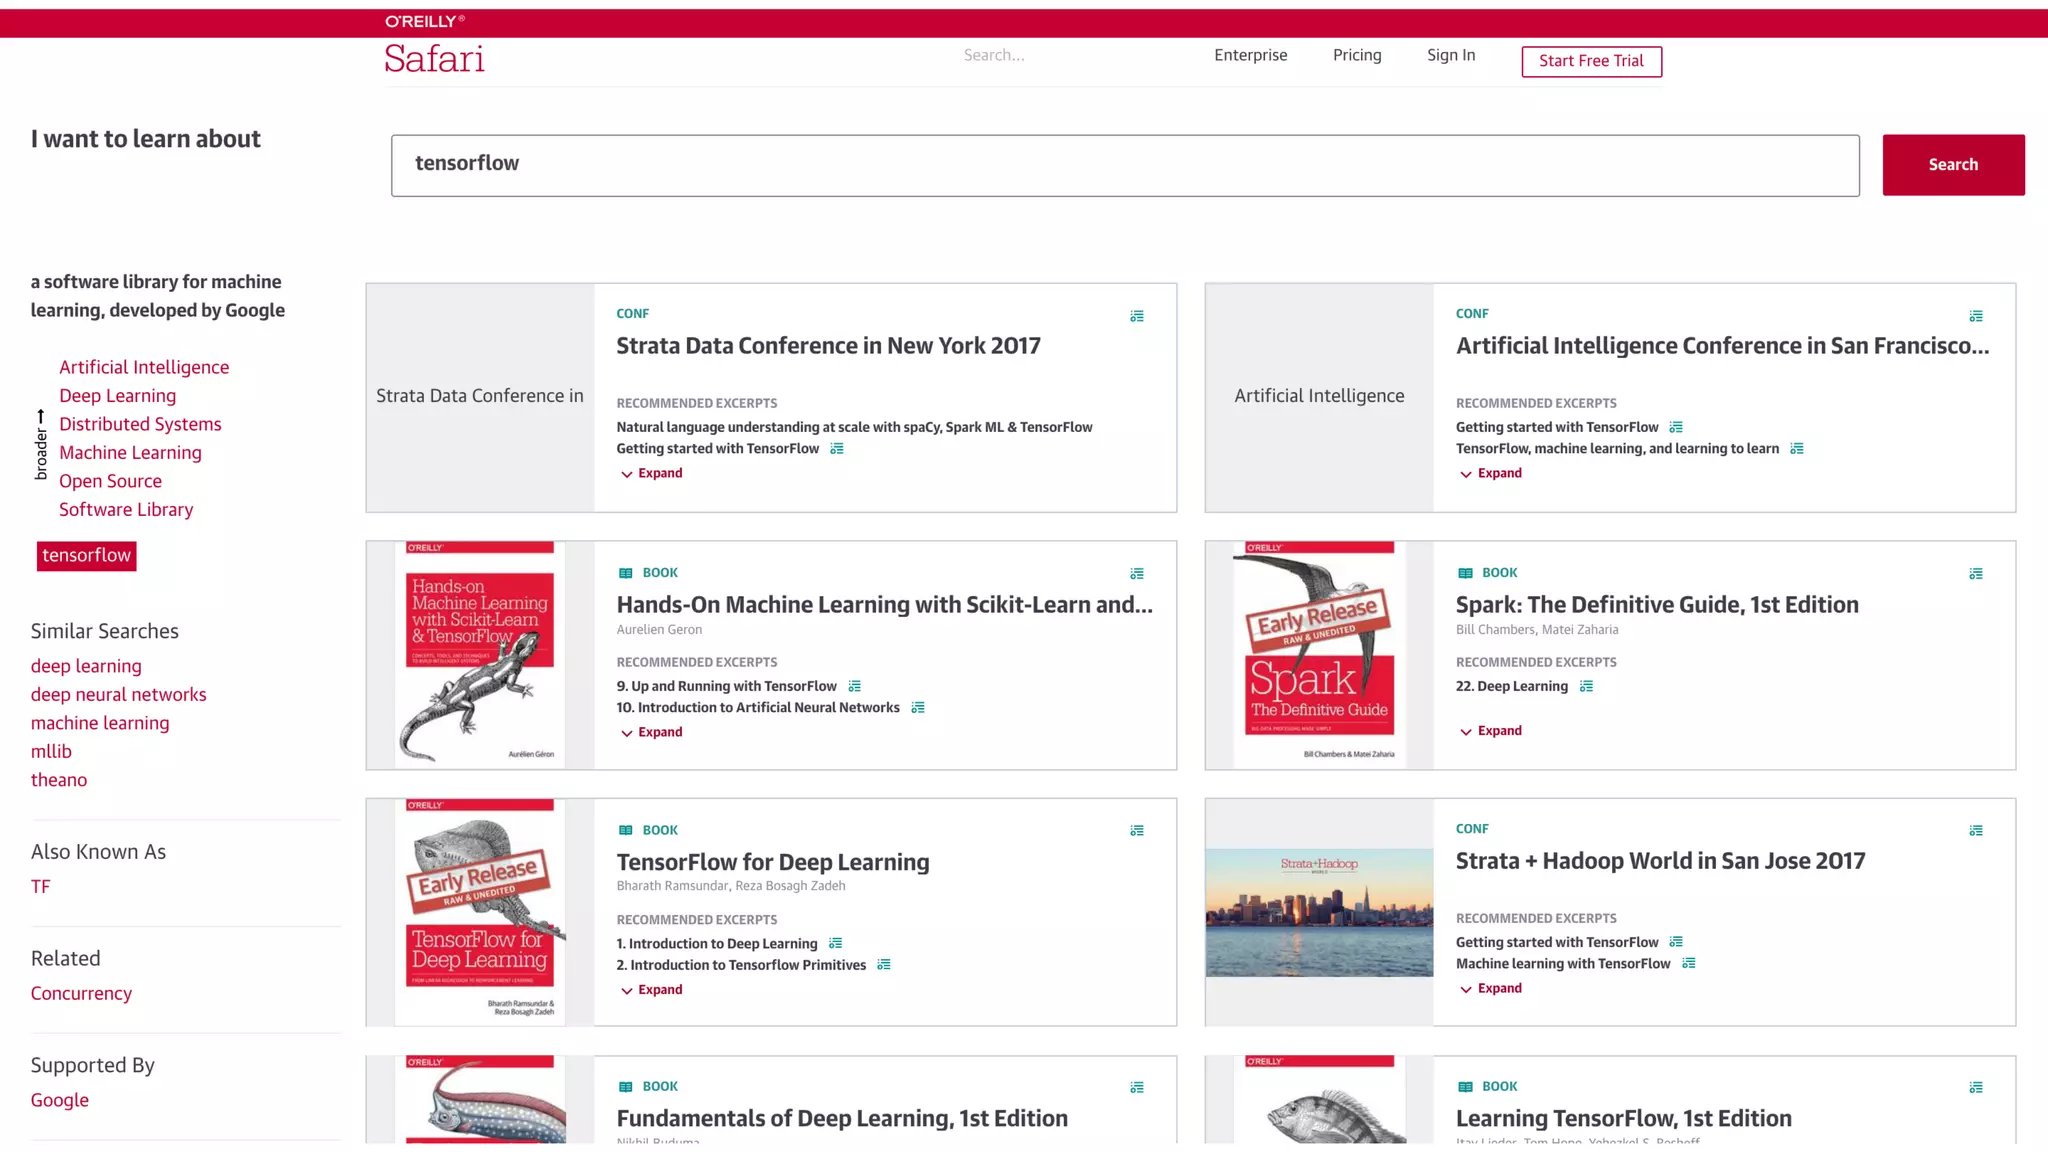
Task: Open the 'deep neural networks' similar search
Action: coord(118,695)
